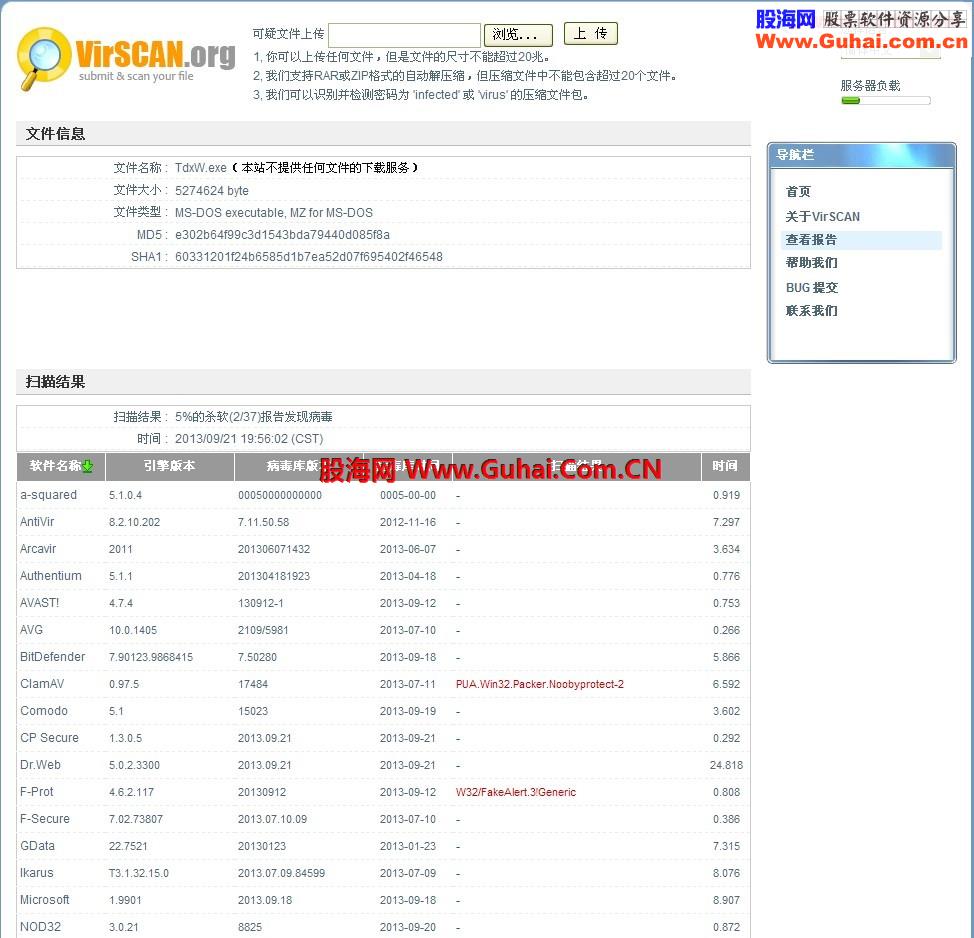Screen dimensions: 974x938
Task: Click Ikarus engine version T3.1.32.15.0
Action: point(139,873)
